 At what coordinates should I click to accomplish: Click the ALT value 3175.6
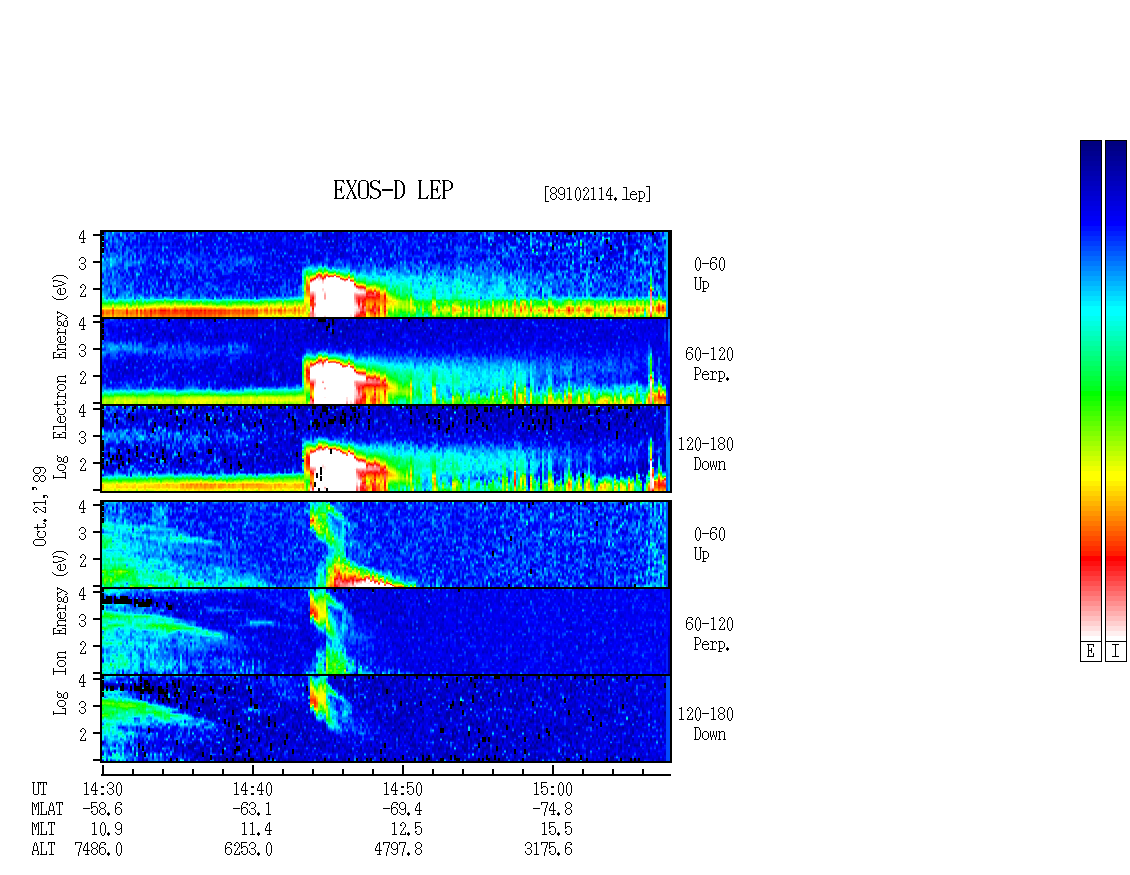pos(548,850)
